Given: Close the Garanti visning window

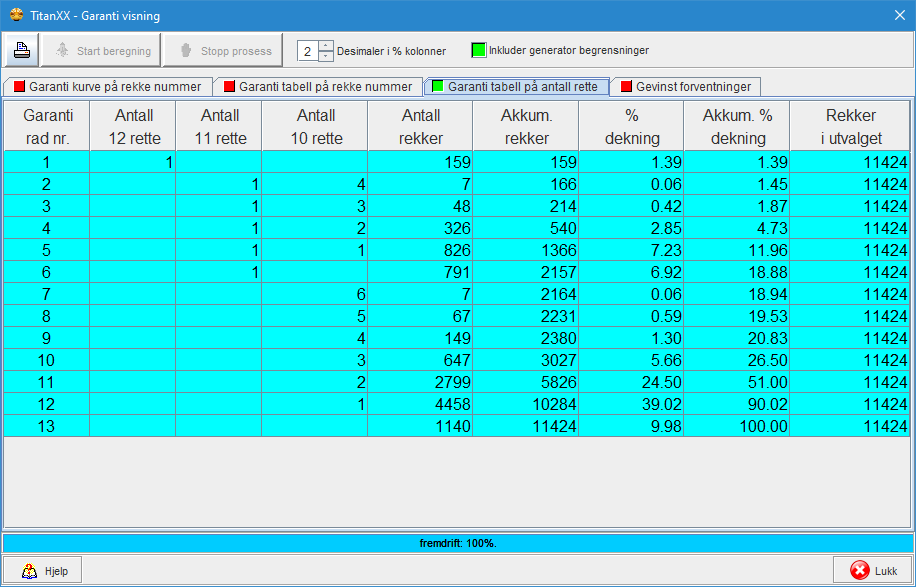Looking at the screenshot, I should tap(900, 16).
